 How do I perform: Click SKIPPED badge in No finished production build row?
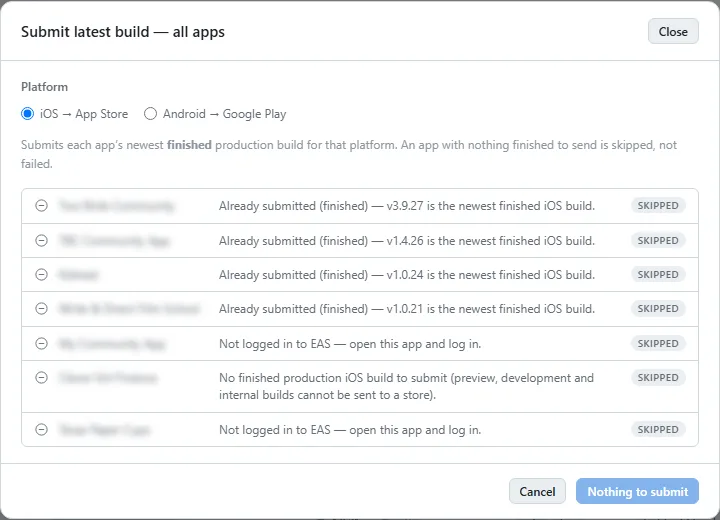658,378
